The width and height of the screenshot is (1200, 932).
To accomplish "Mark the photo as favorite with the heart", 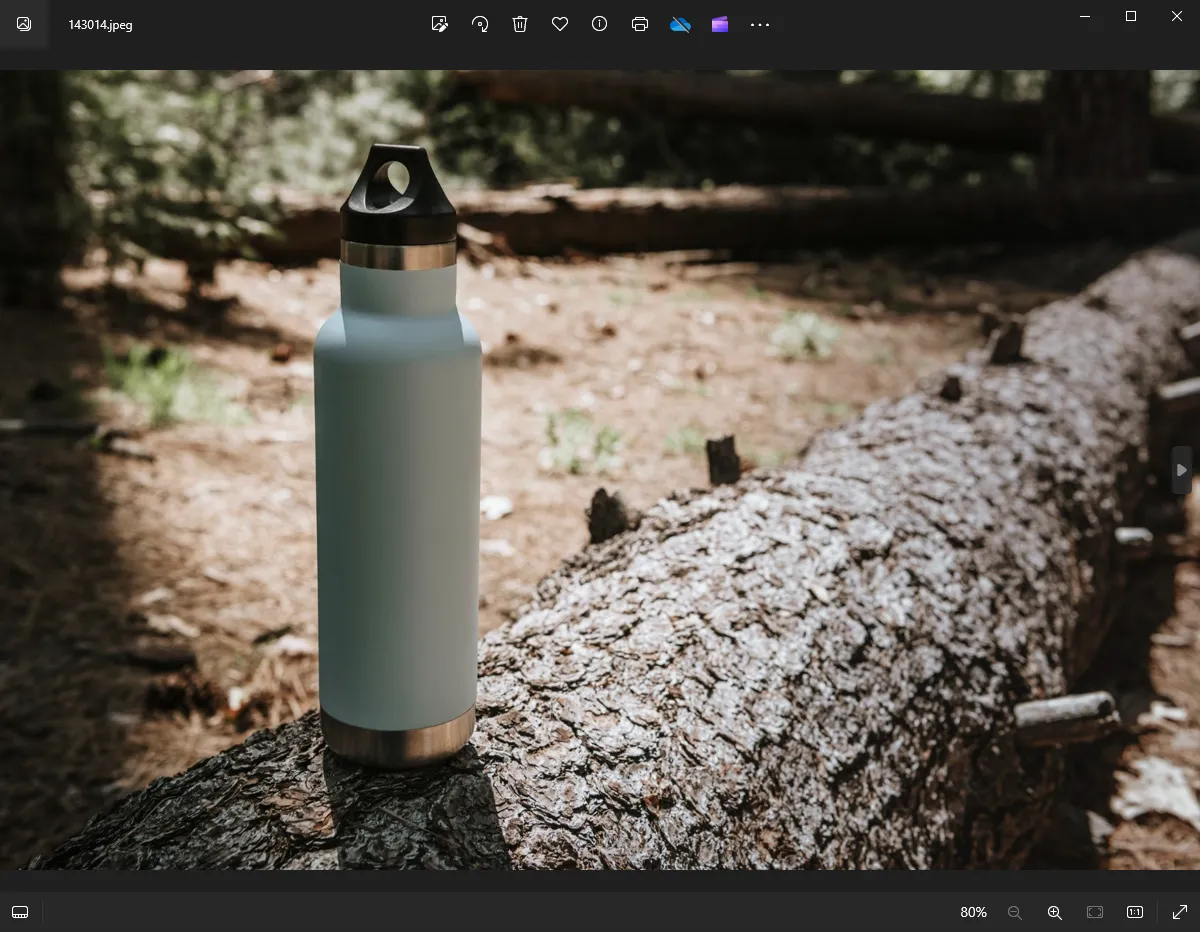I will (x=560, y=24).
